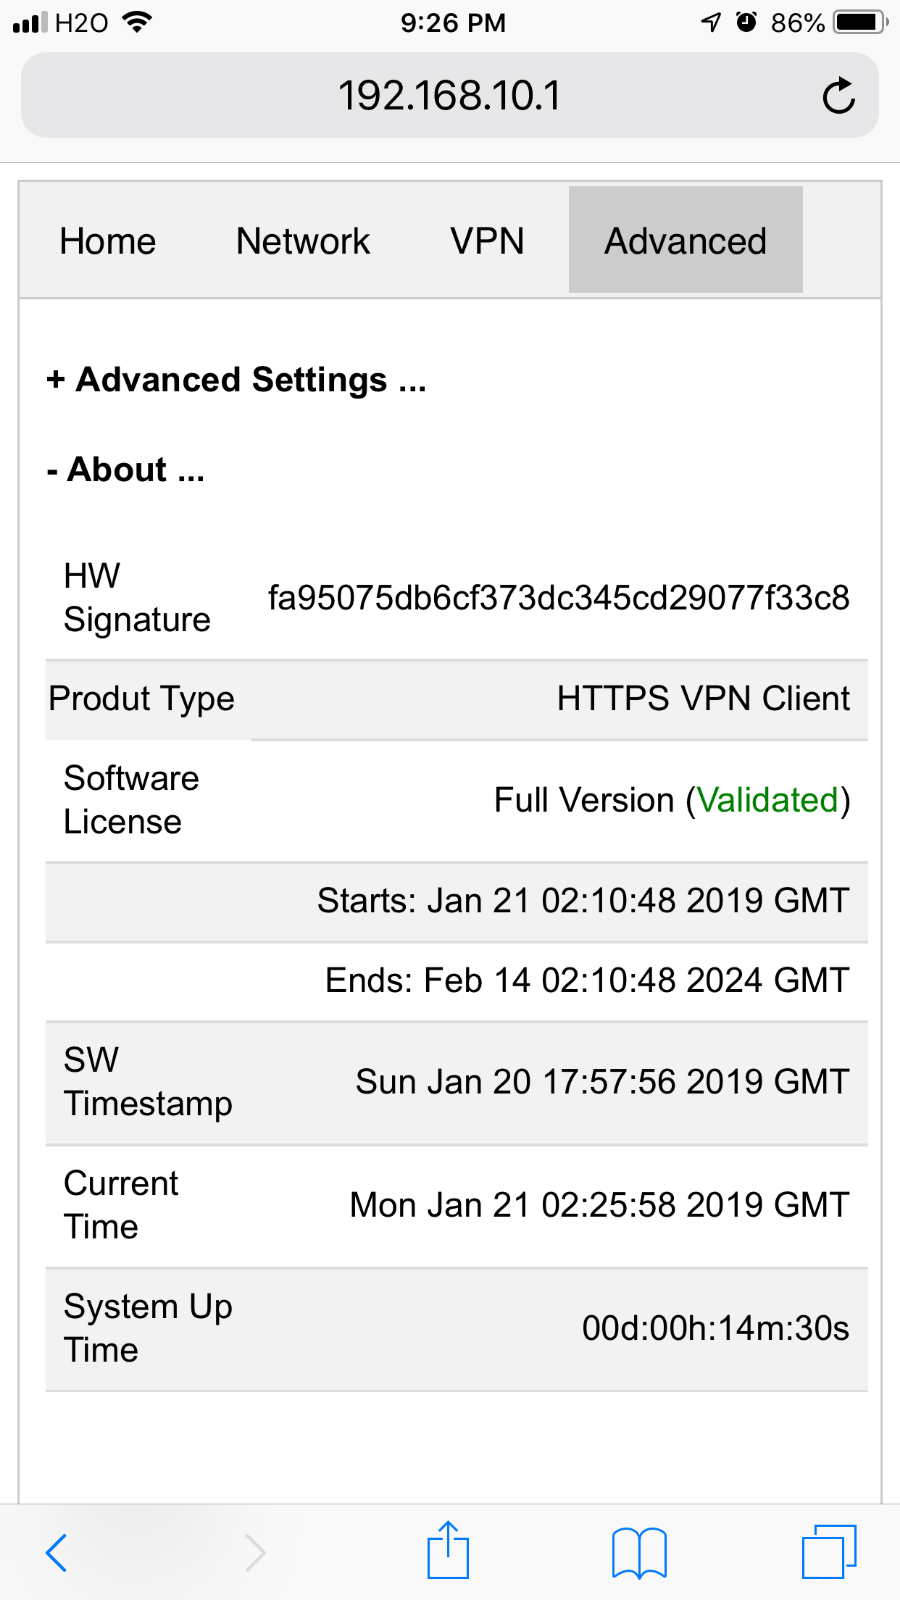Image resolution: width=900 pixels, height=1600 pixels.
Task: Go back with the Safari back arrow
Action: [57, 1553]
